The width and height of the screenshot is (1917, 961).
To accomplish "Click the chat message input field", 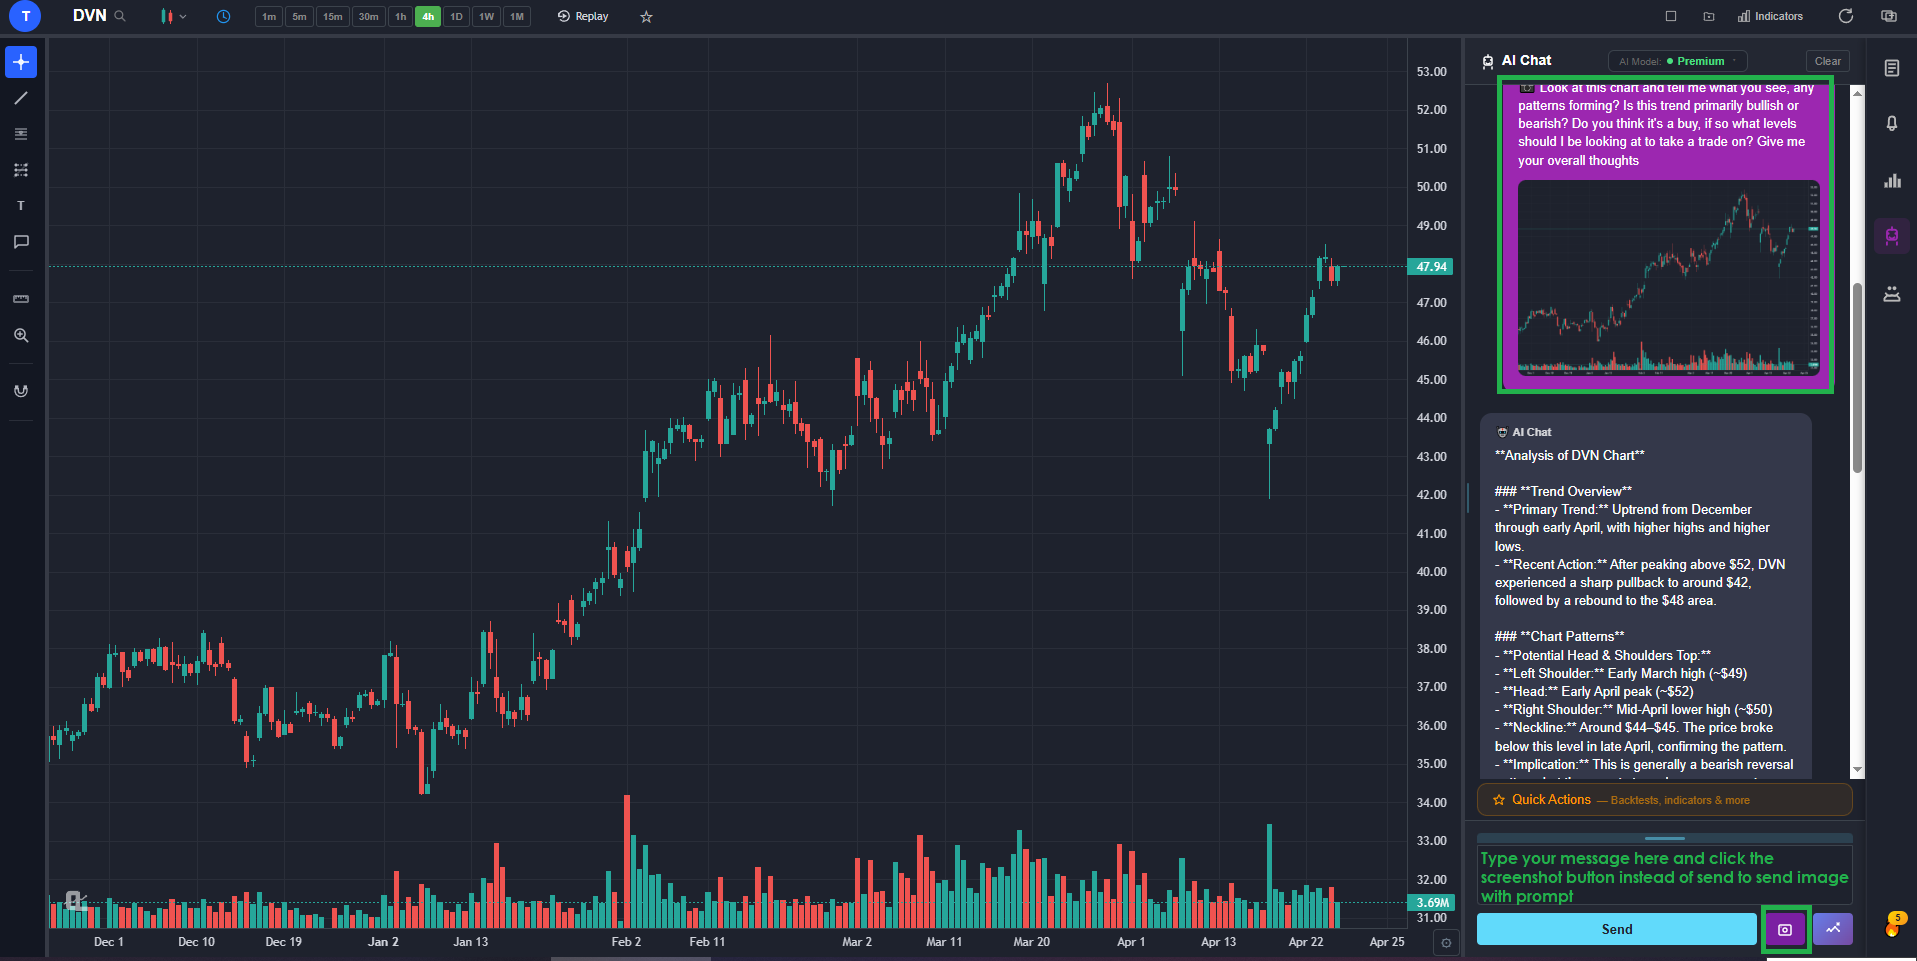I will [1664, 876].
